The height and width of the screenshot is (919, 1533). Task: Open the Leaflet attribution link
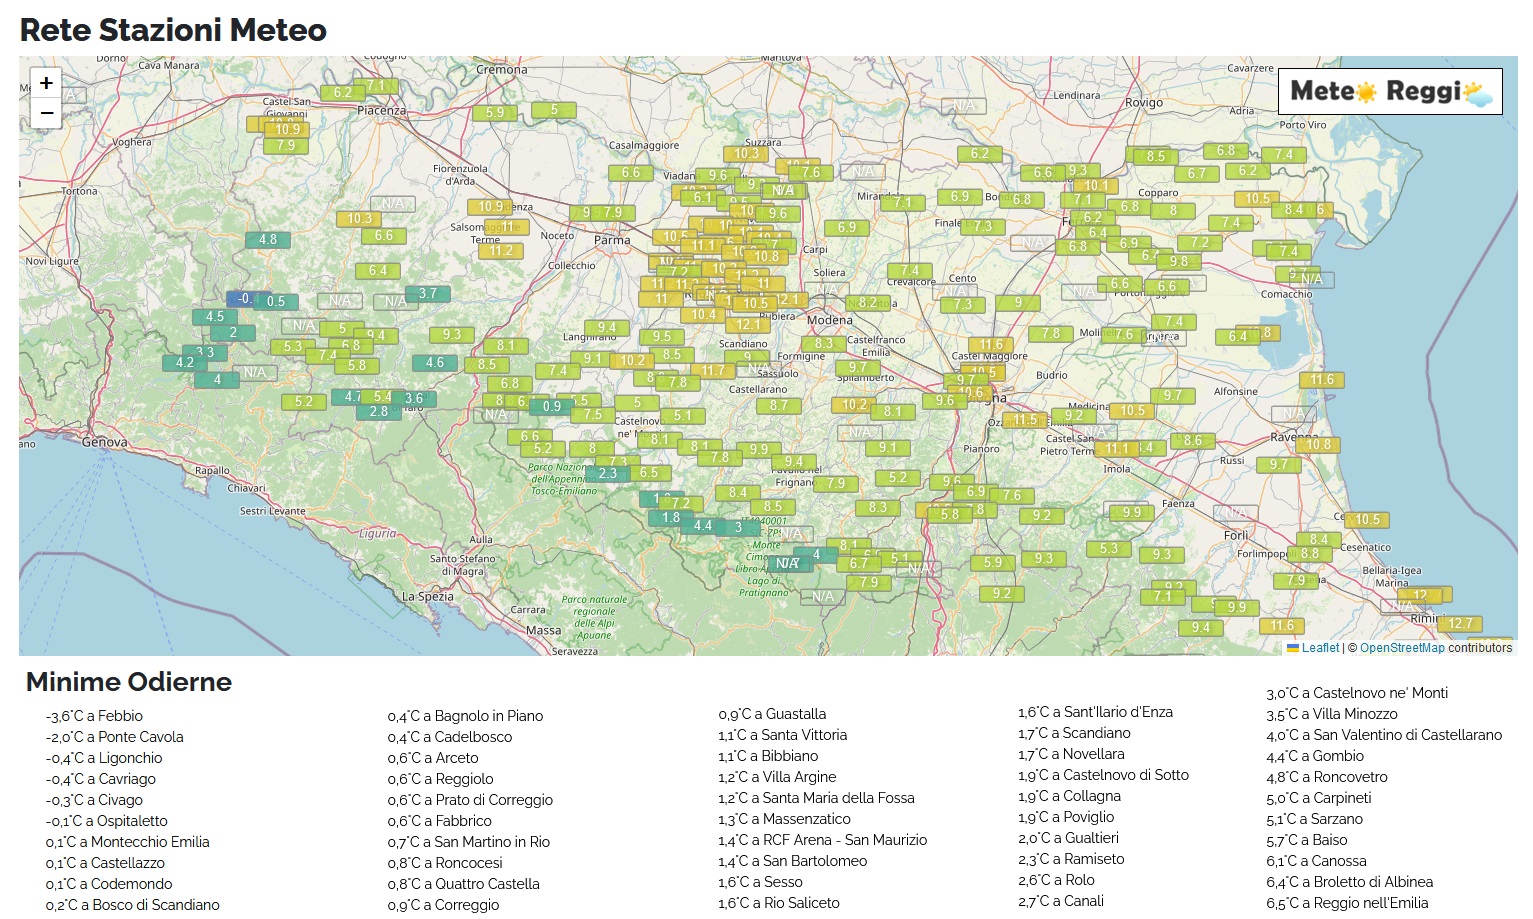1319,648
